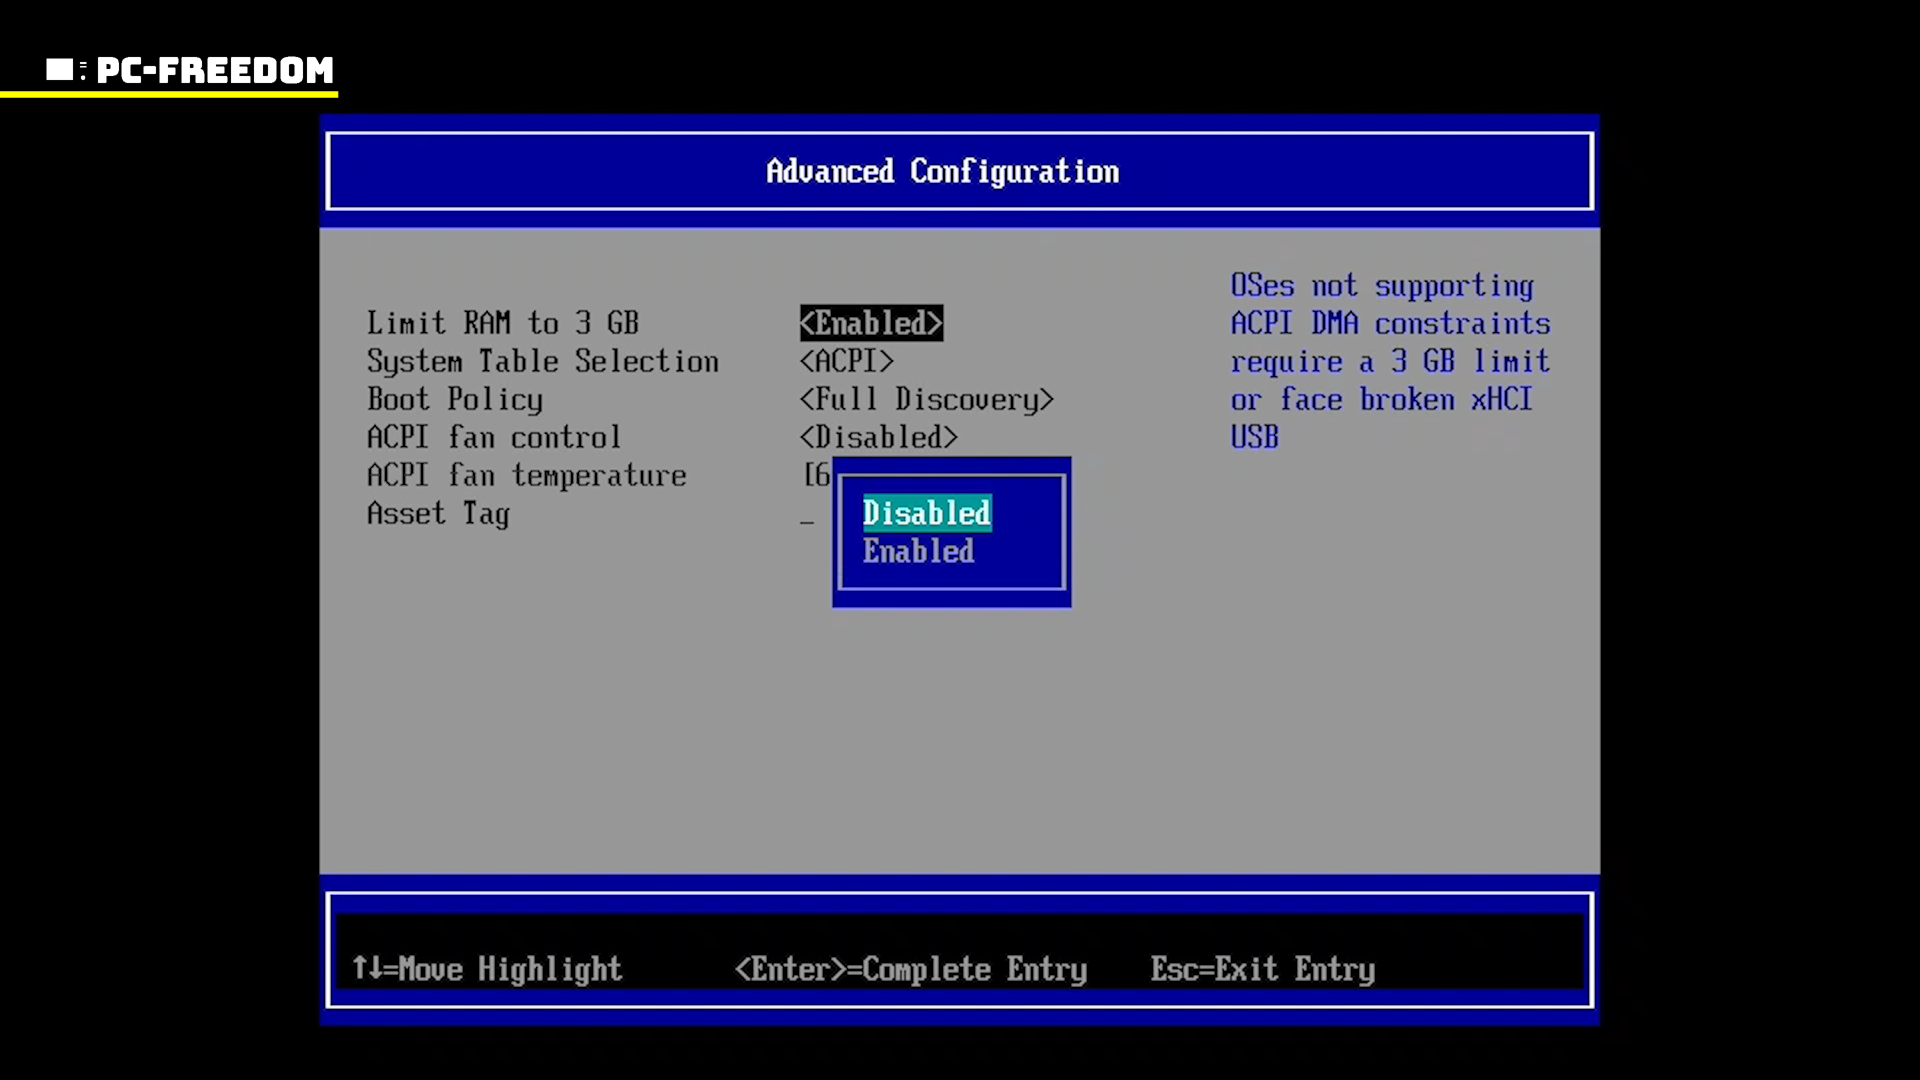Screen dimensions: 1920x1080
Task: Click the ACPI fan control label
Action: [493, 437]
